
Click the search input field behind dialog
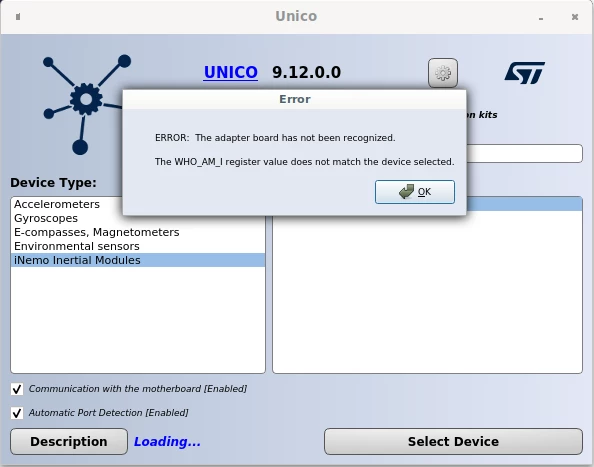tap(524, 153)
